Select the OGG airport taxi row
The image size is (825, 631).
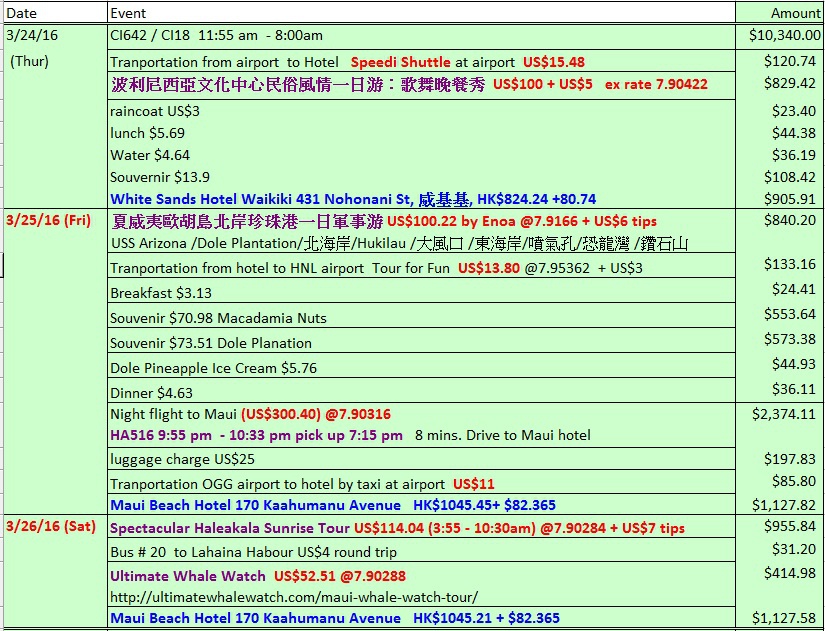[421, 482]
